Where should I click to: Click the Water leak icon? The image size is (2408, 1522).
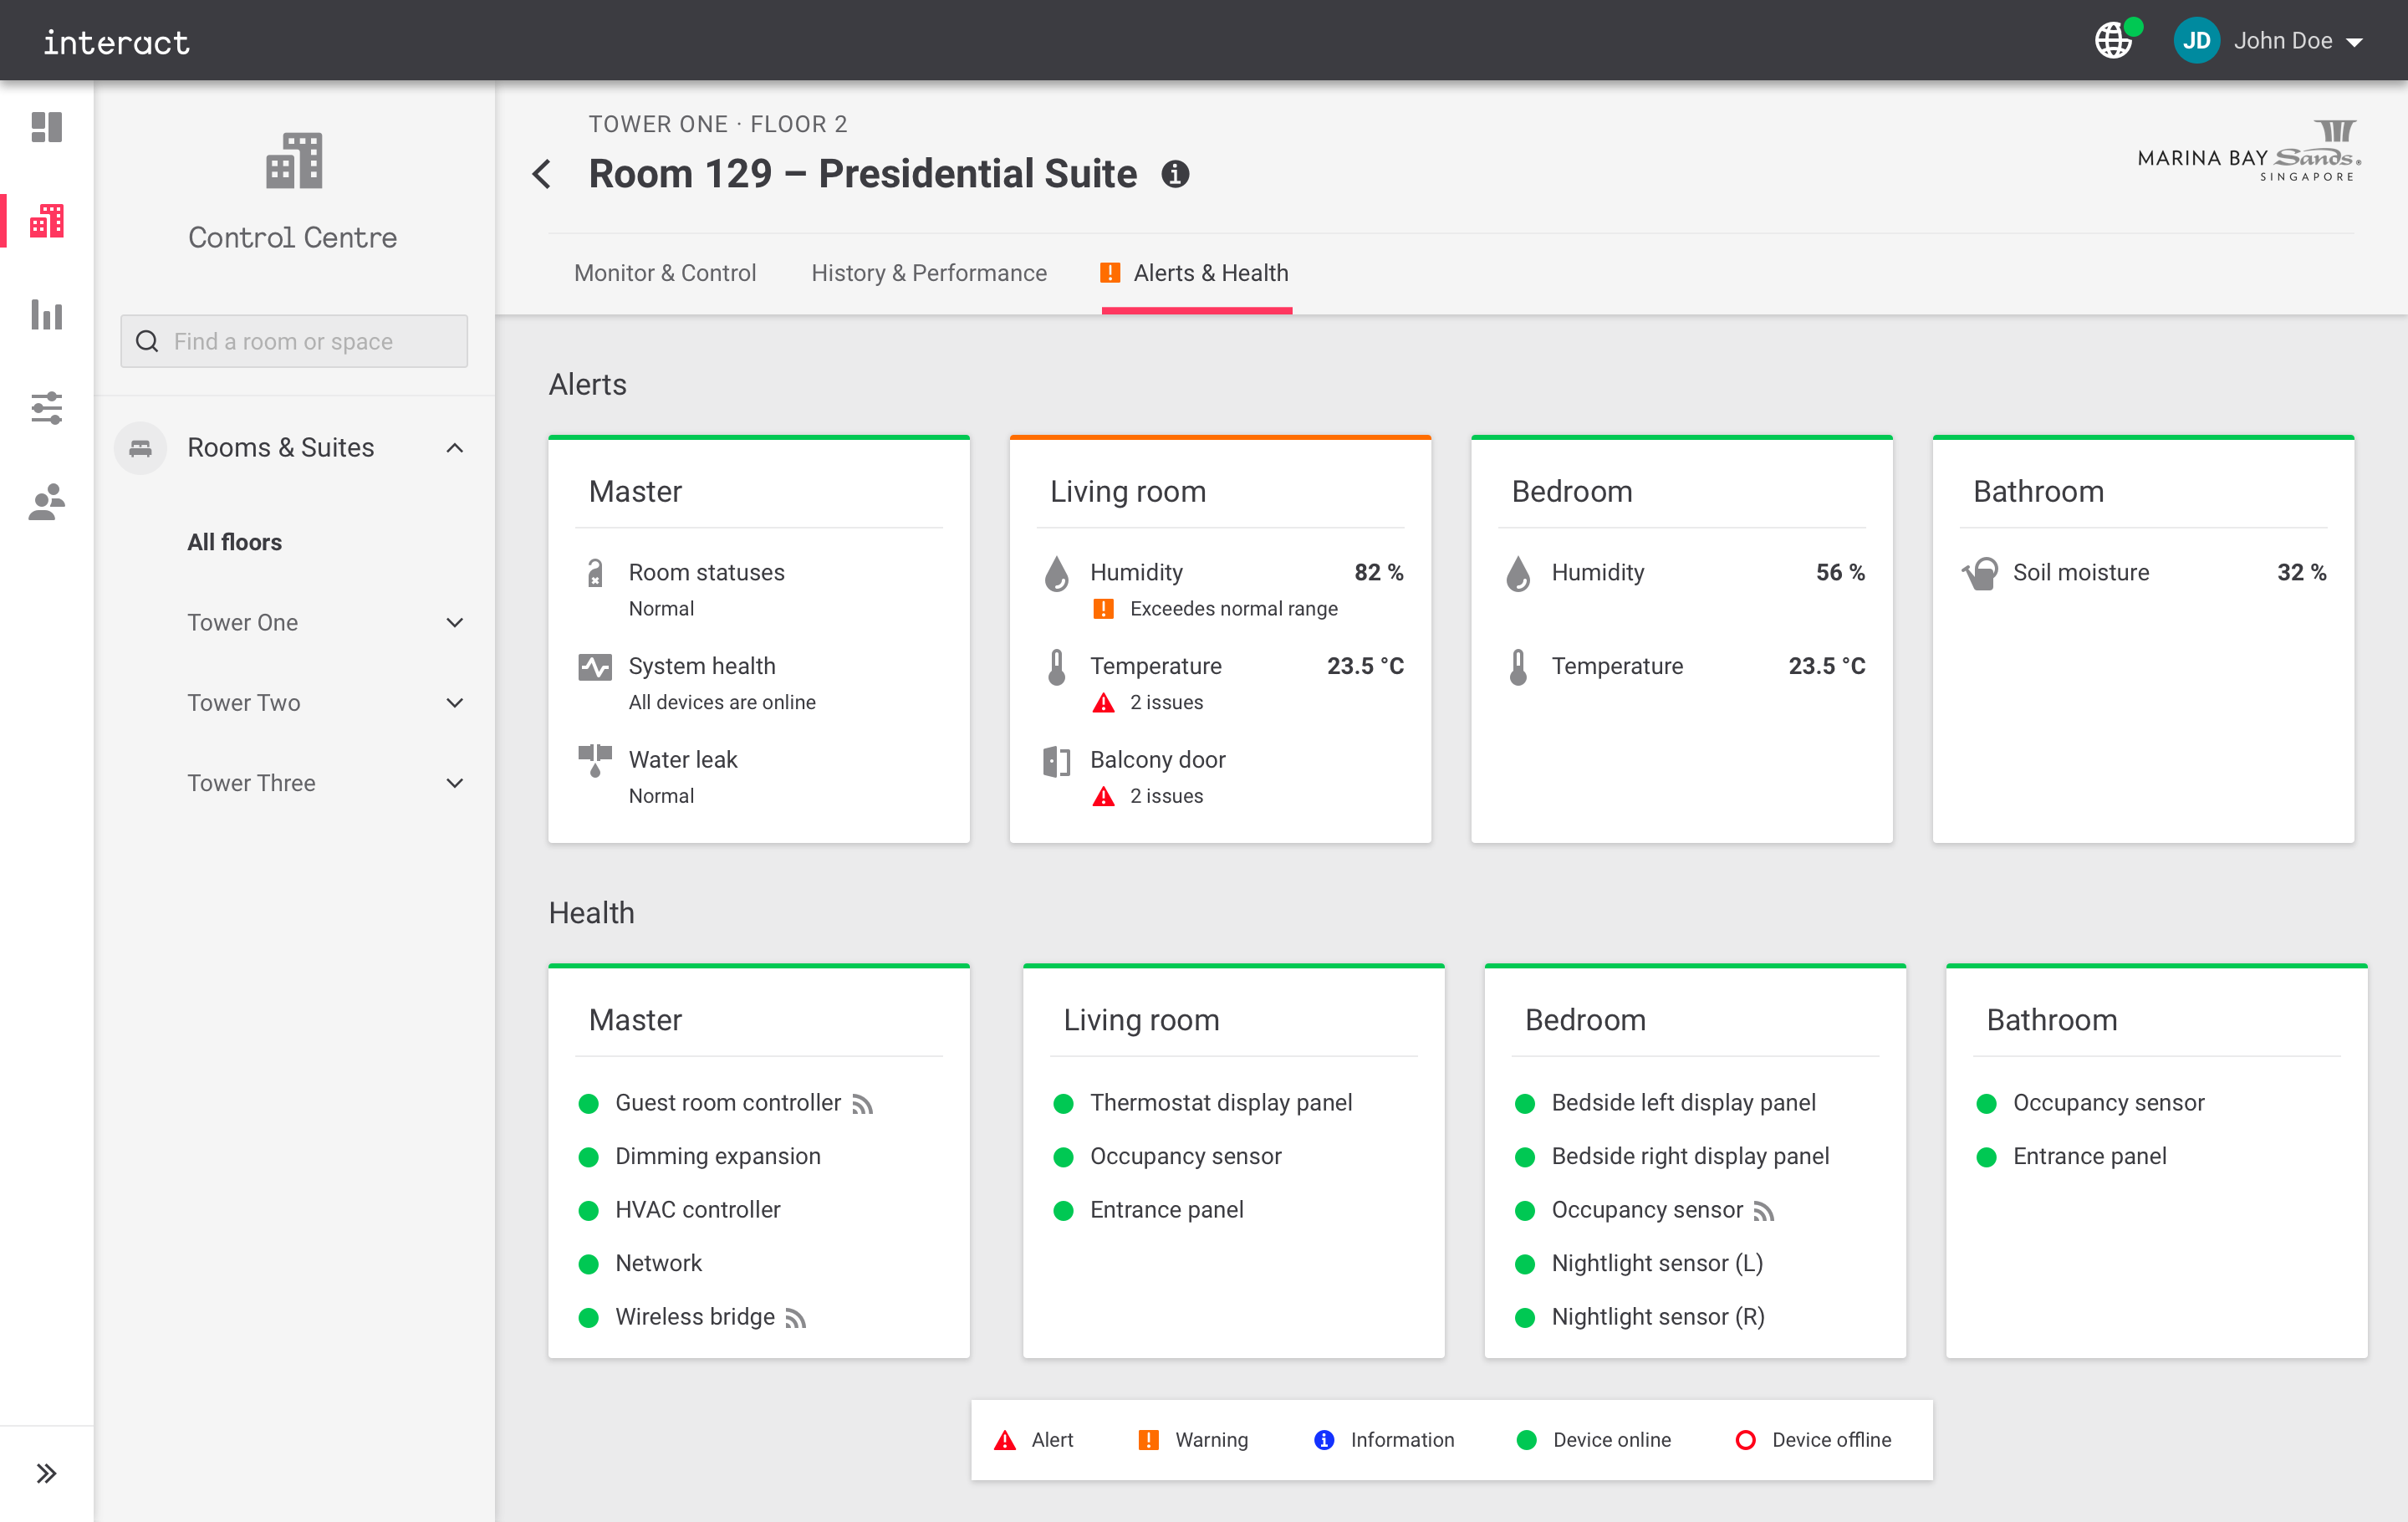coord(595,760)
